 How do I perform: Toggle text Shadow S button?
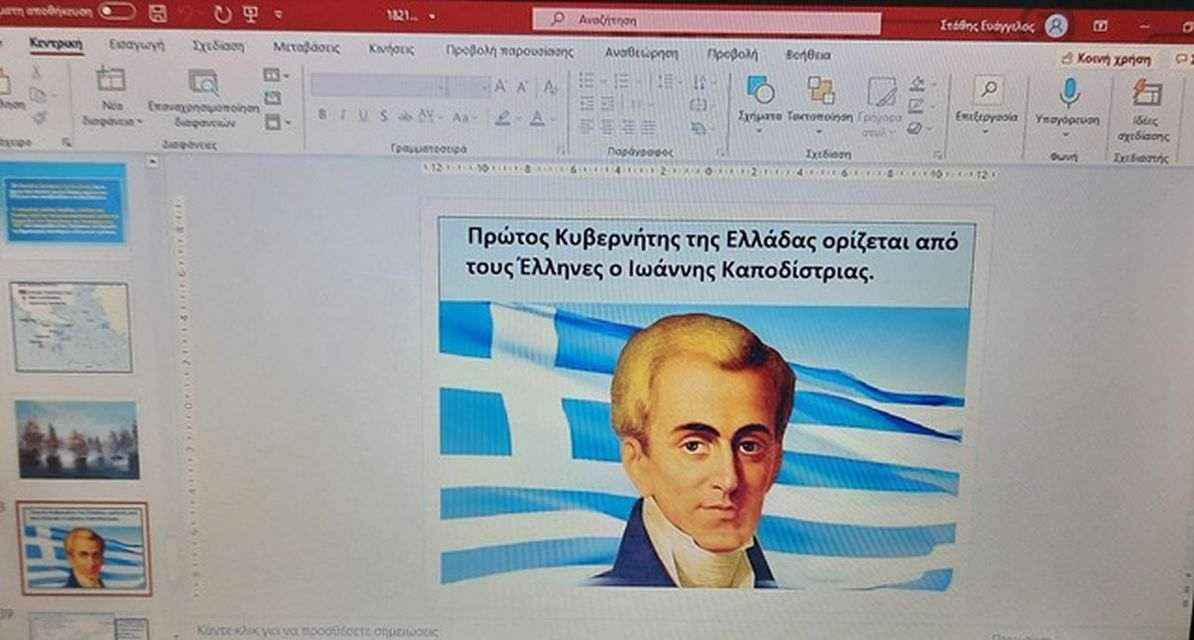(384, 117)
